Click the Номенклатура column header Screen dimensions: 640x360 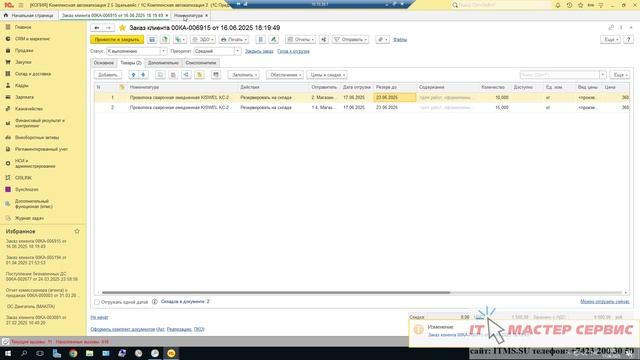click(183, 87)
